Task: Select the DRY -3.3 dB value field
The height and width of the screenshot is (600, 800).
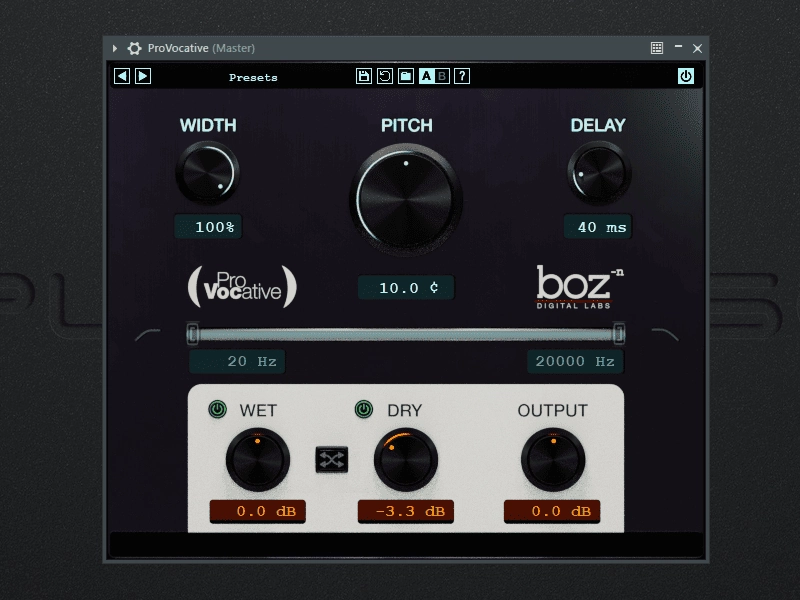Action: 406,511
